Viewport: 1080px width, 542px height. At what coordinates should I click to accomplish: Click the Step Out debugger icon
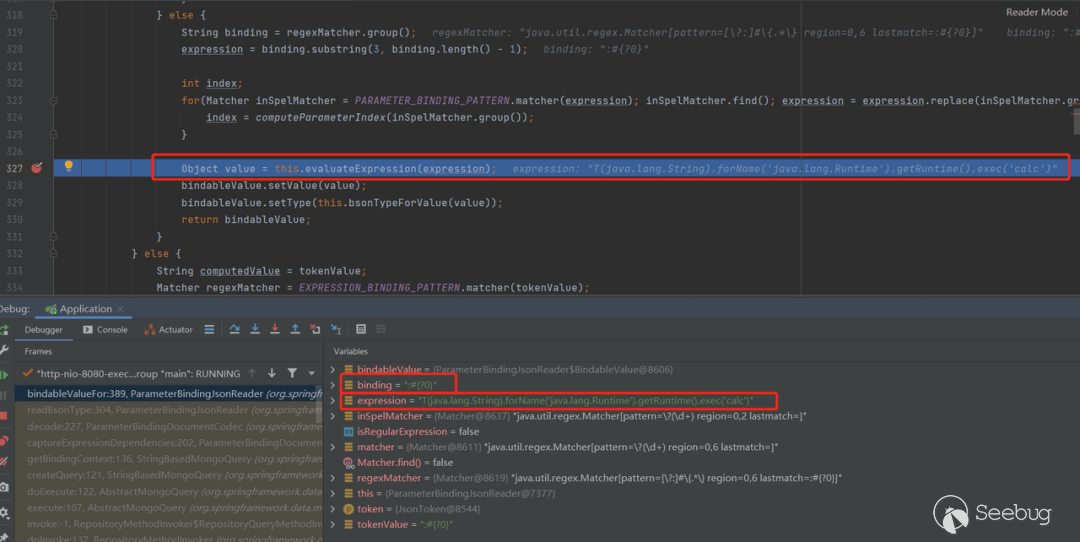[295, 329]
